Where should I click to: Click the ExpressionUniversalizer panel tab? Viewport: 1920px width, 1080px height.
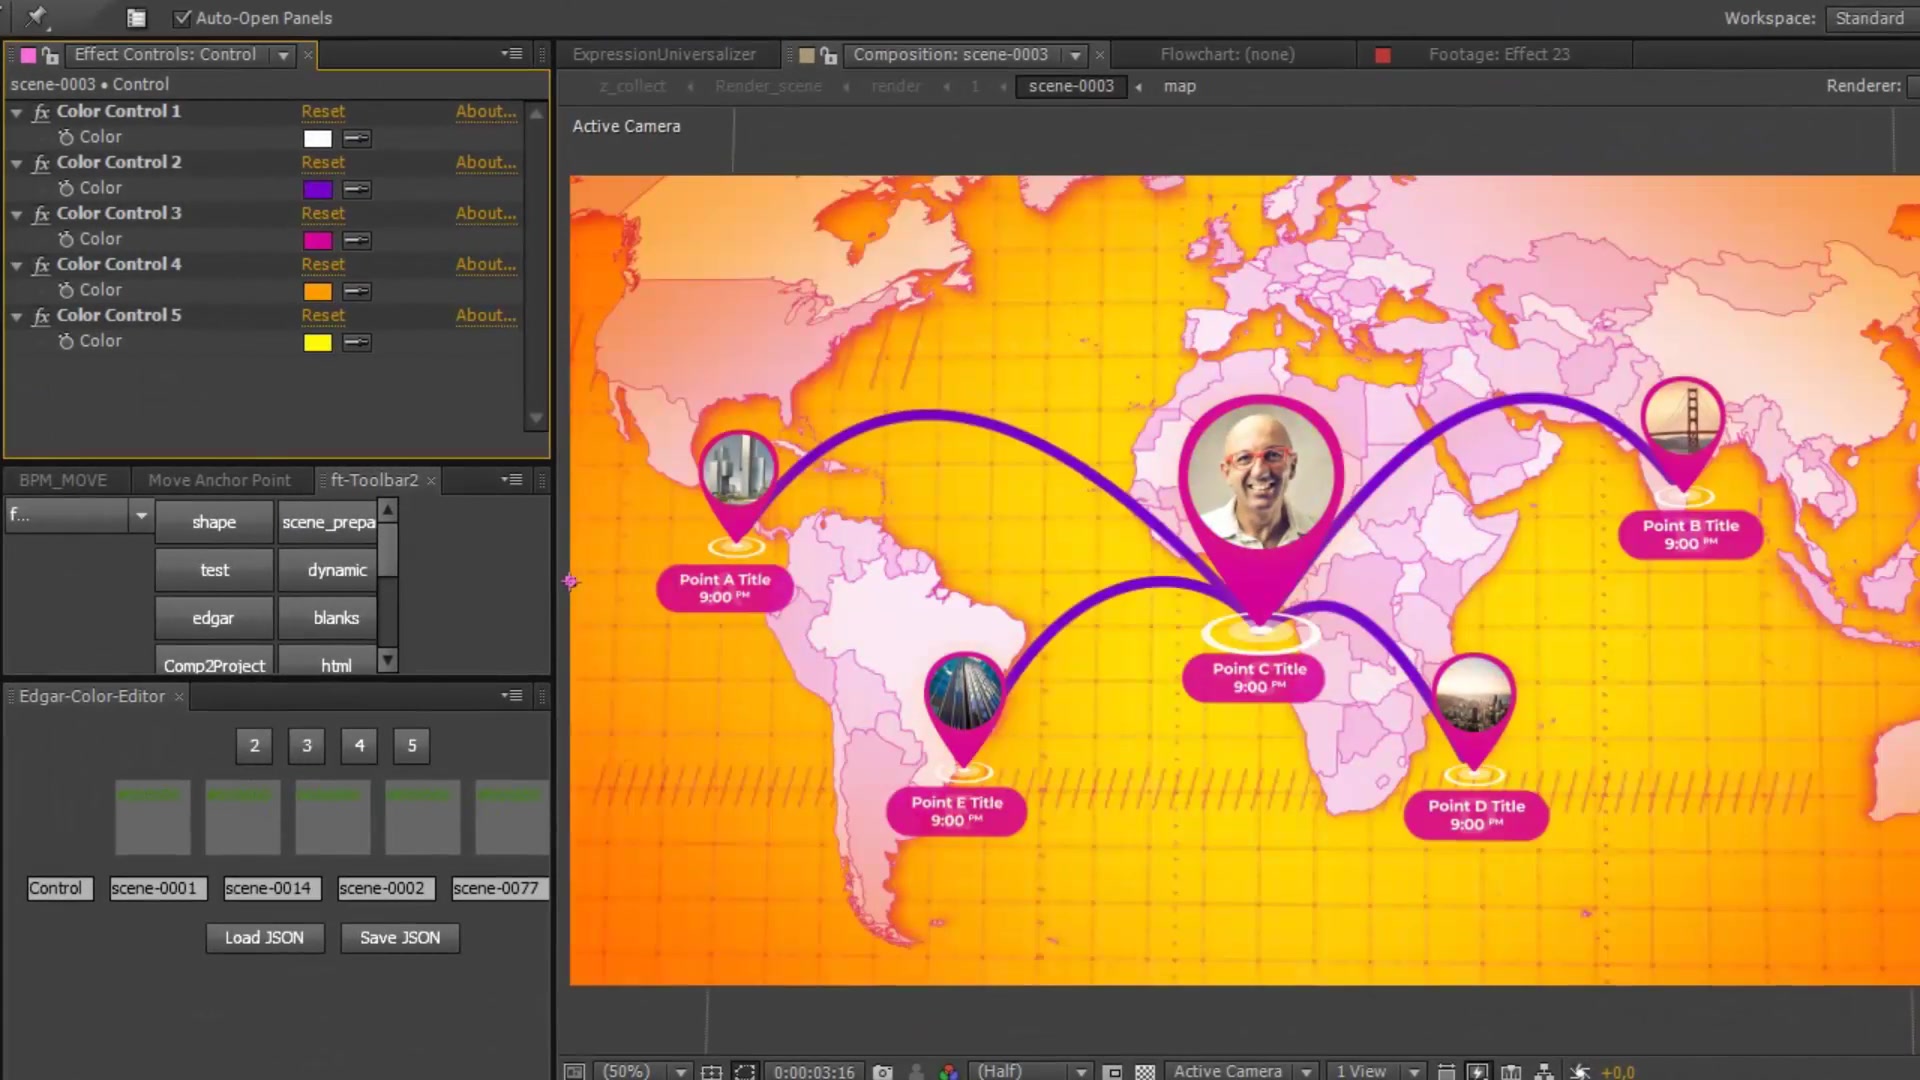click(x=665, y=54)
